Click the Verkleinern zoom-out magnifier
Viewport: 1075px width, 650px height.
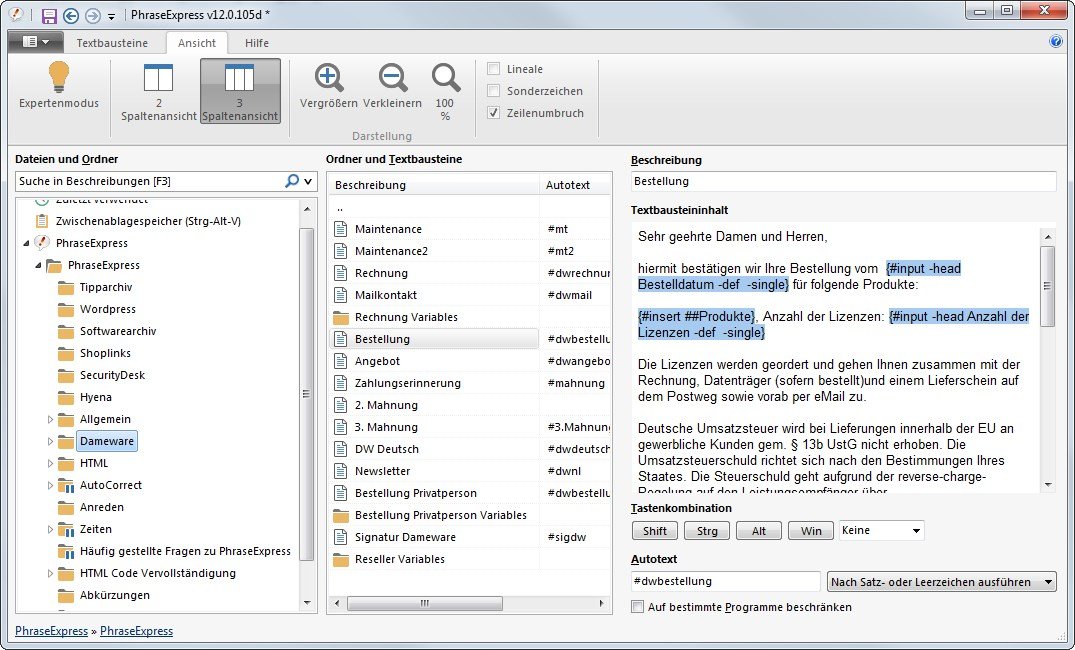pyautogui.click(x=392, y=78)
